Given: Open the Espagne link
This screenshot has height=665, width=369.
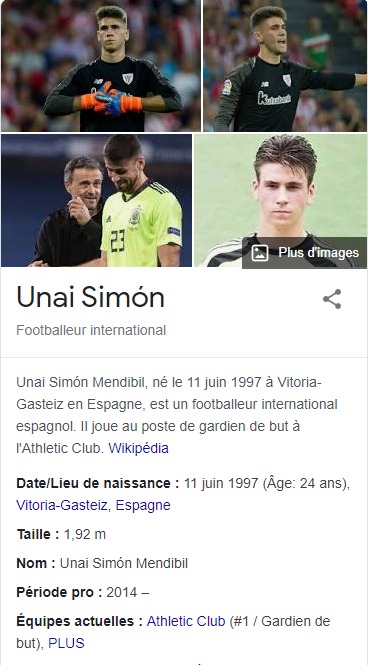Looking at the screenshot, I should click(x=143, y=505).
